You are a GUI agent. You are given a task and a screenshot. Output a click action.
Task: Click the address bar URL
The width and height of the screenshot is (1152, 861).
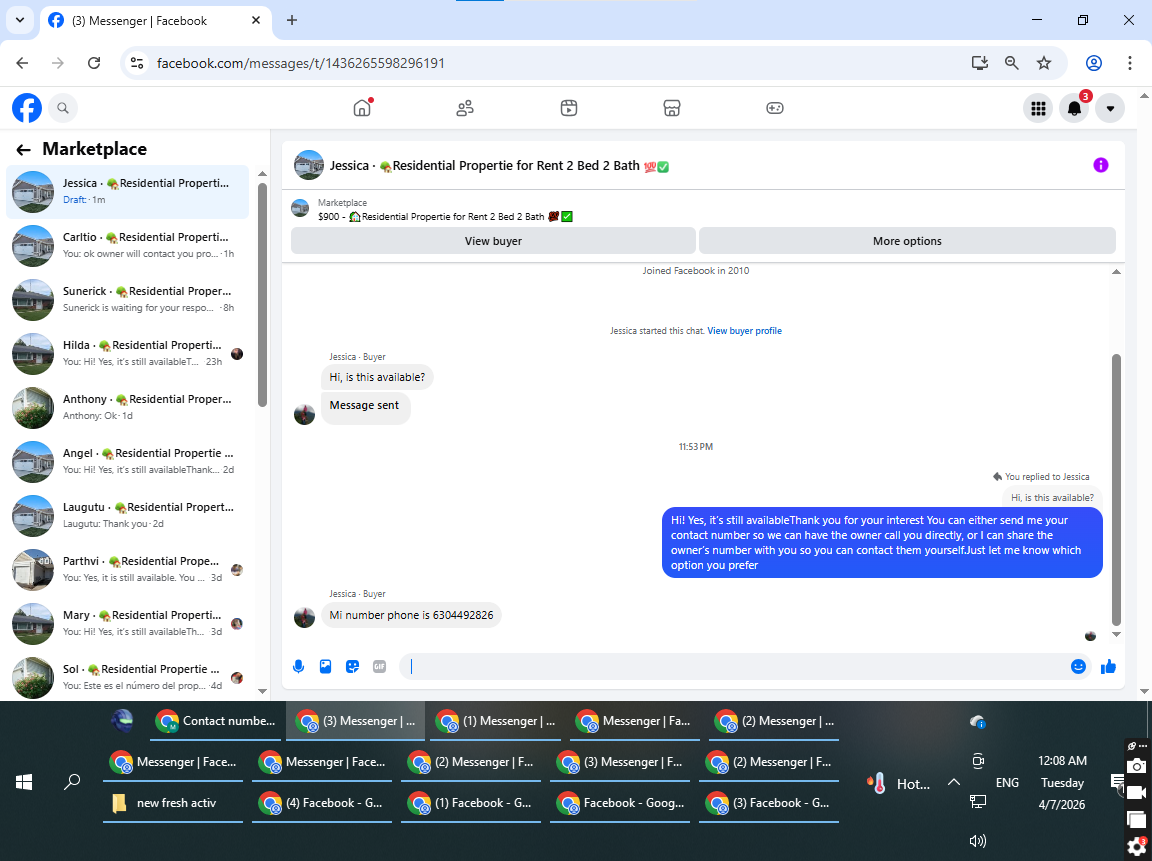(300, 63)
